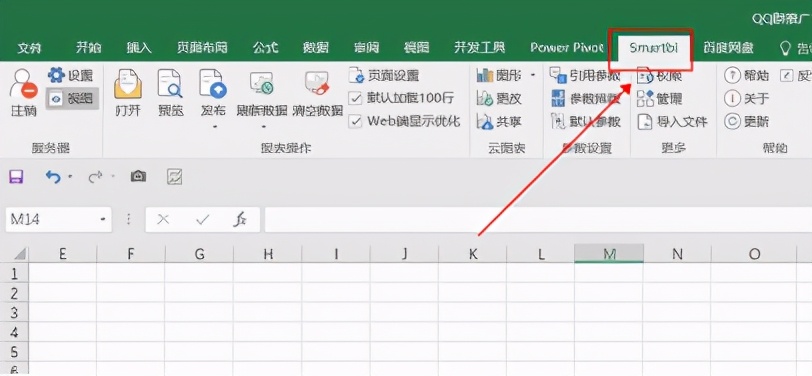The width and height of the screenshot is (812, 376).
Task: Toggle the 默认加载100行 checkbox
Action: pyautogui.click(x=356, y=98)
